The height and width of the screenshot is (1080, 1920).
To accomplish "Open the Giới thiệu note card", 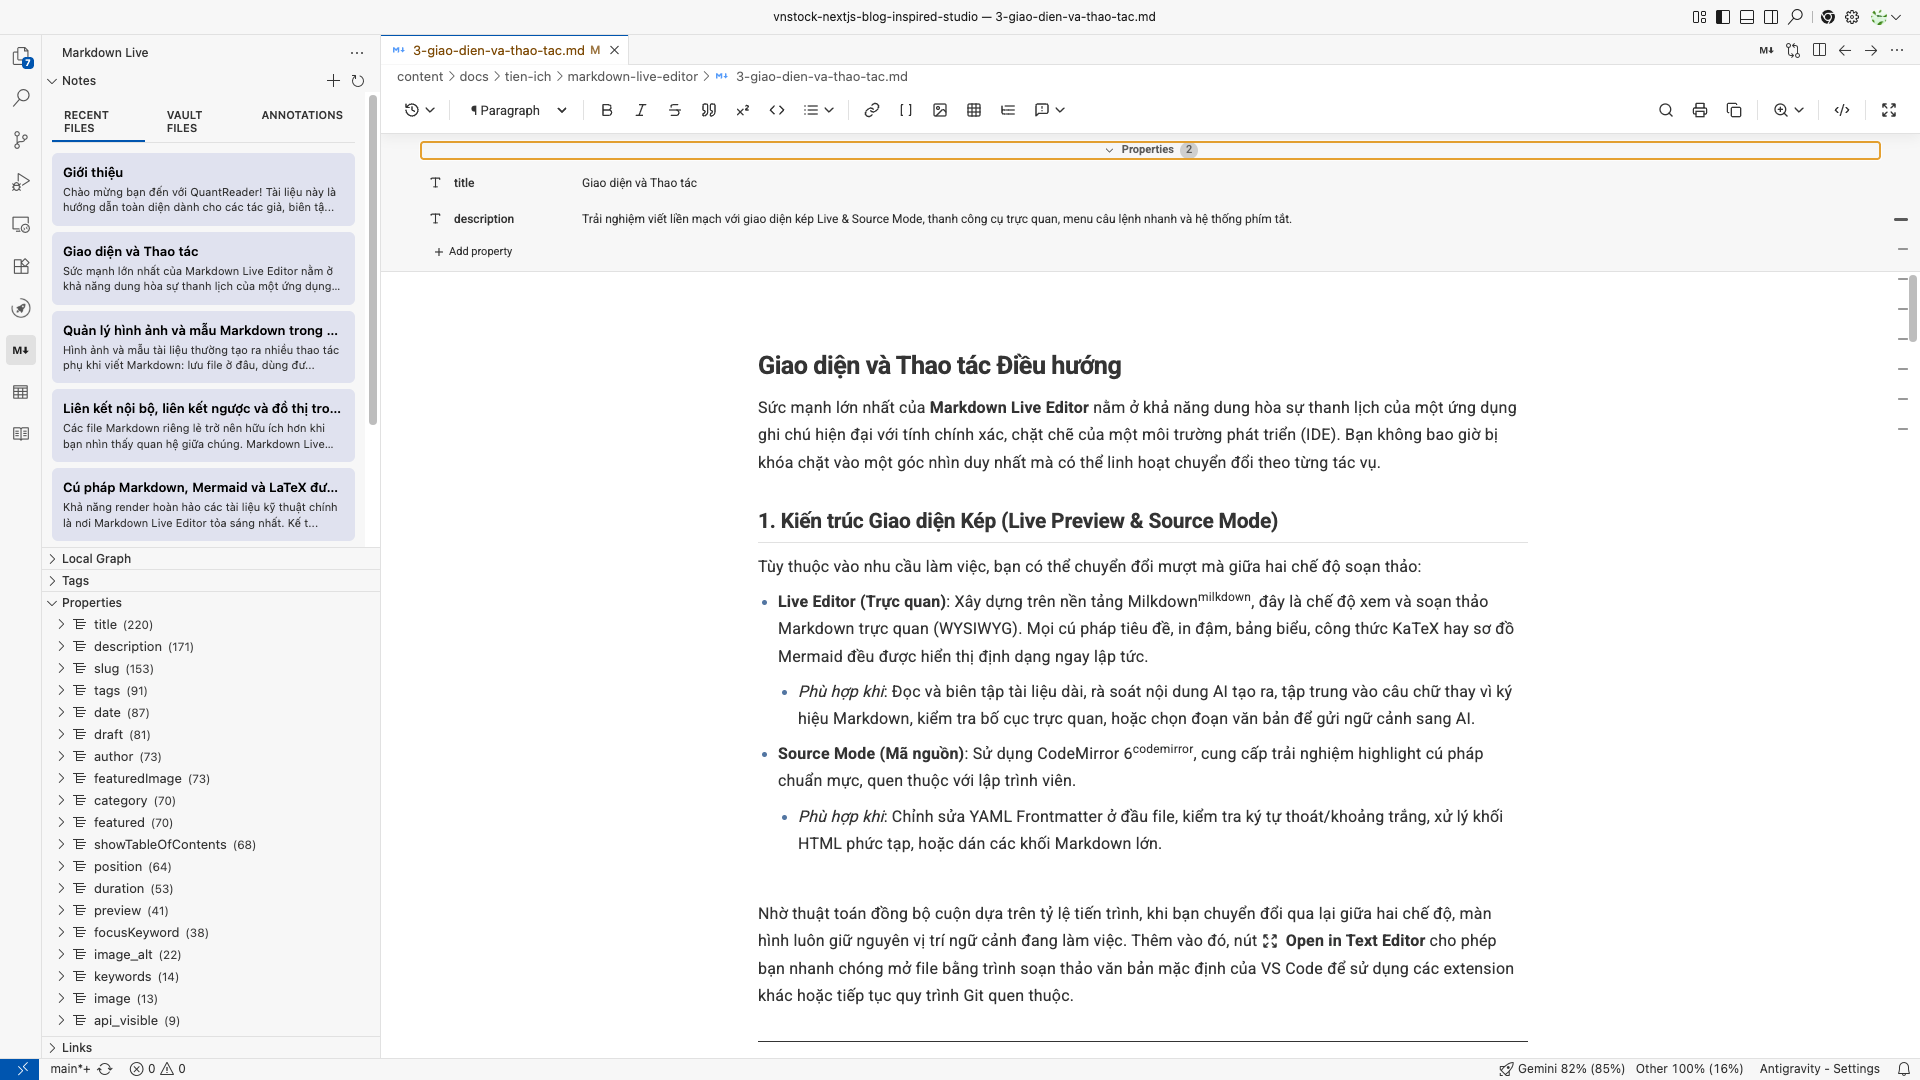I will pos(203,190).
